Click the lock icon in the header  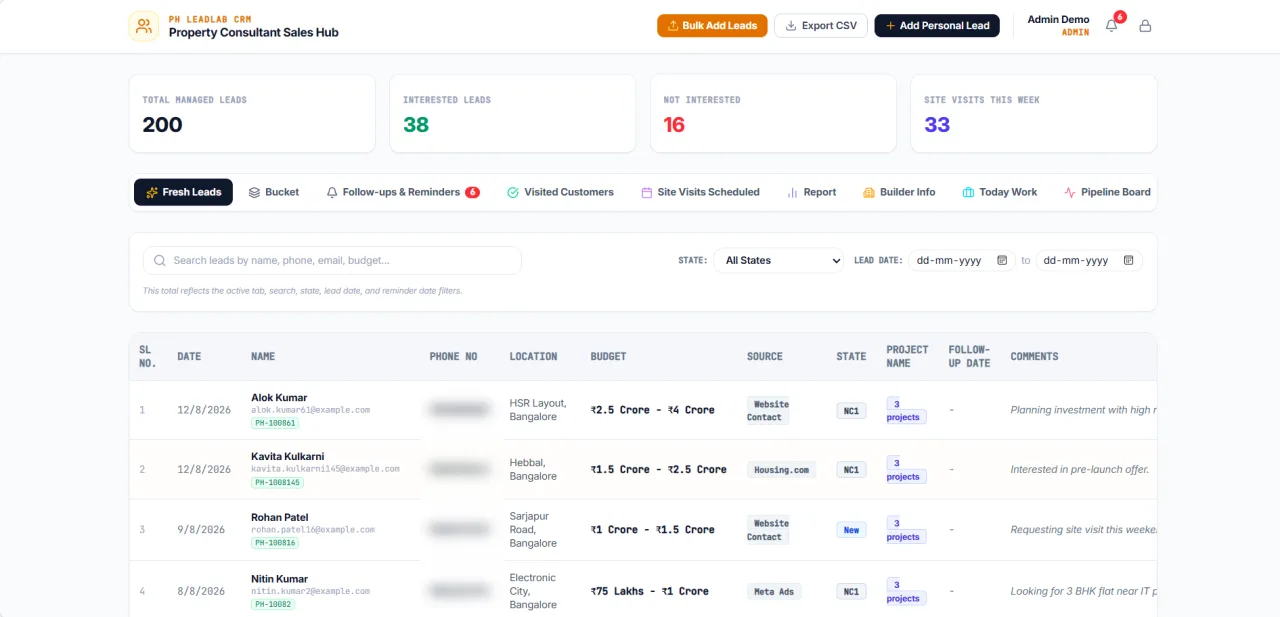(1145, 26)
